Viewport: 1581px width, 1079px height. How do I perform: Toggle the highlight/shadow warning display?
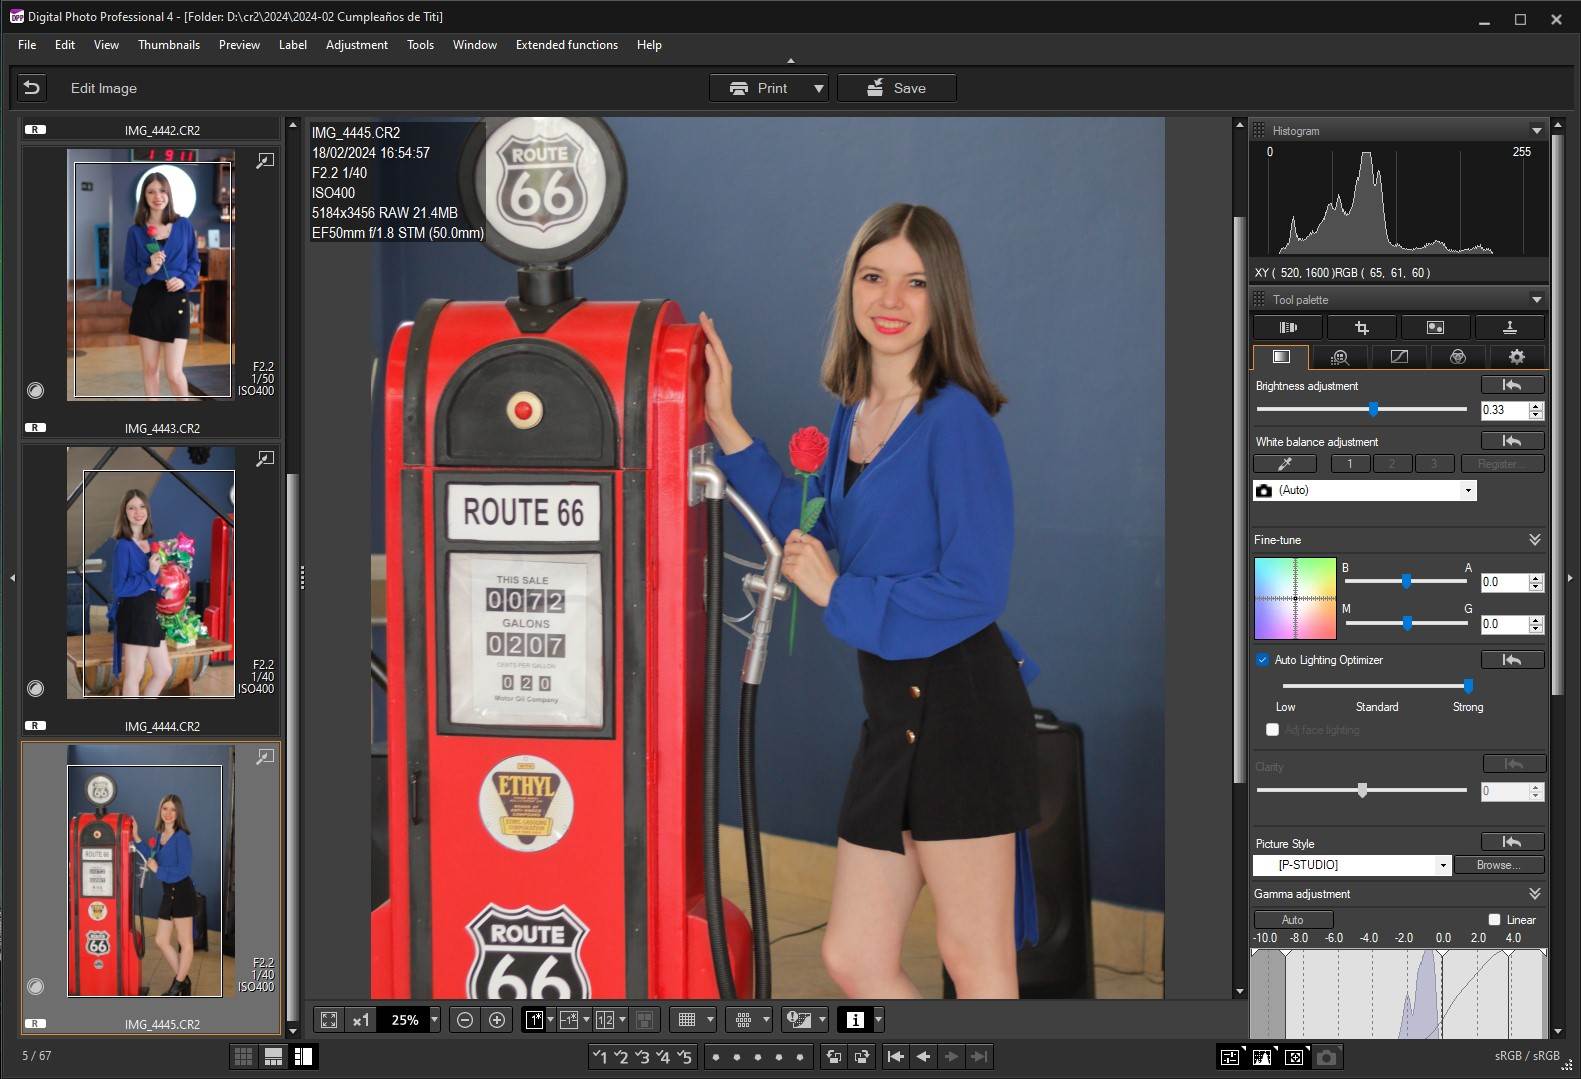(799, 1020)
